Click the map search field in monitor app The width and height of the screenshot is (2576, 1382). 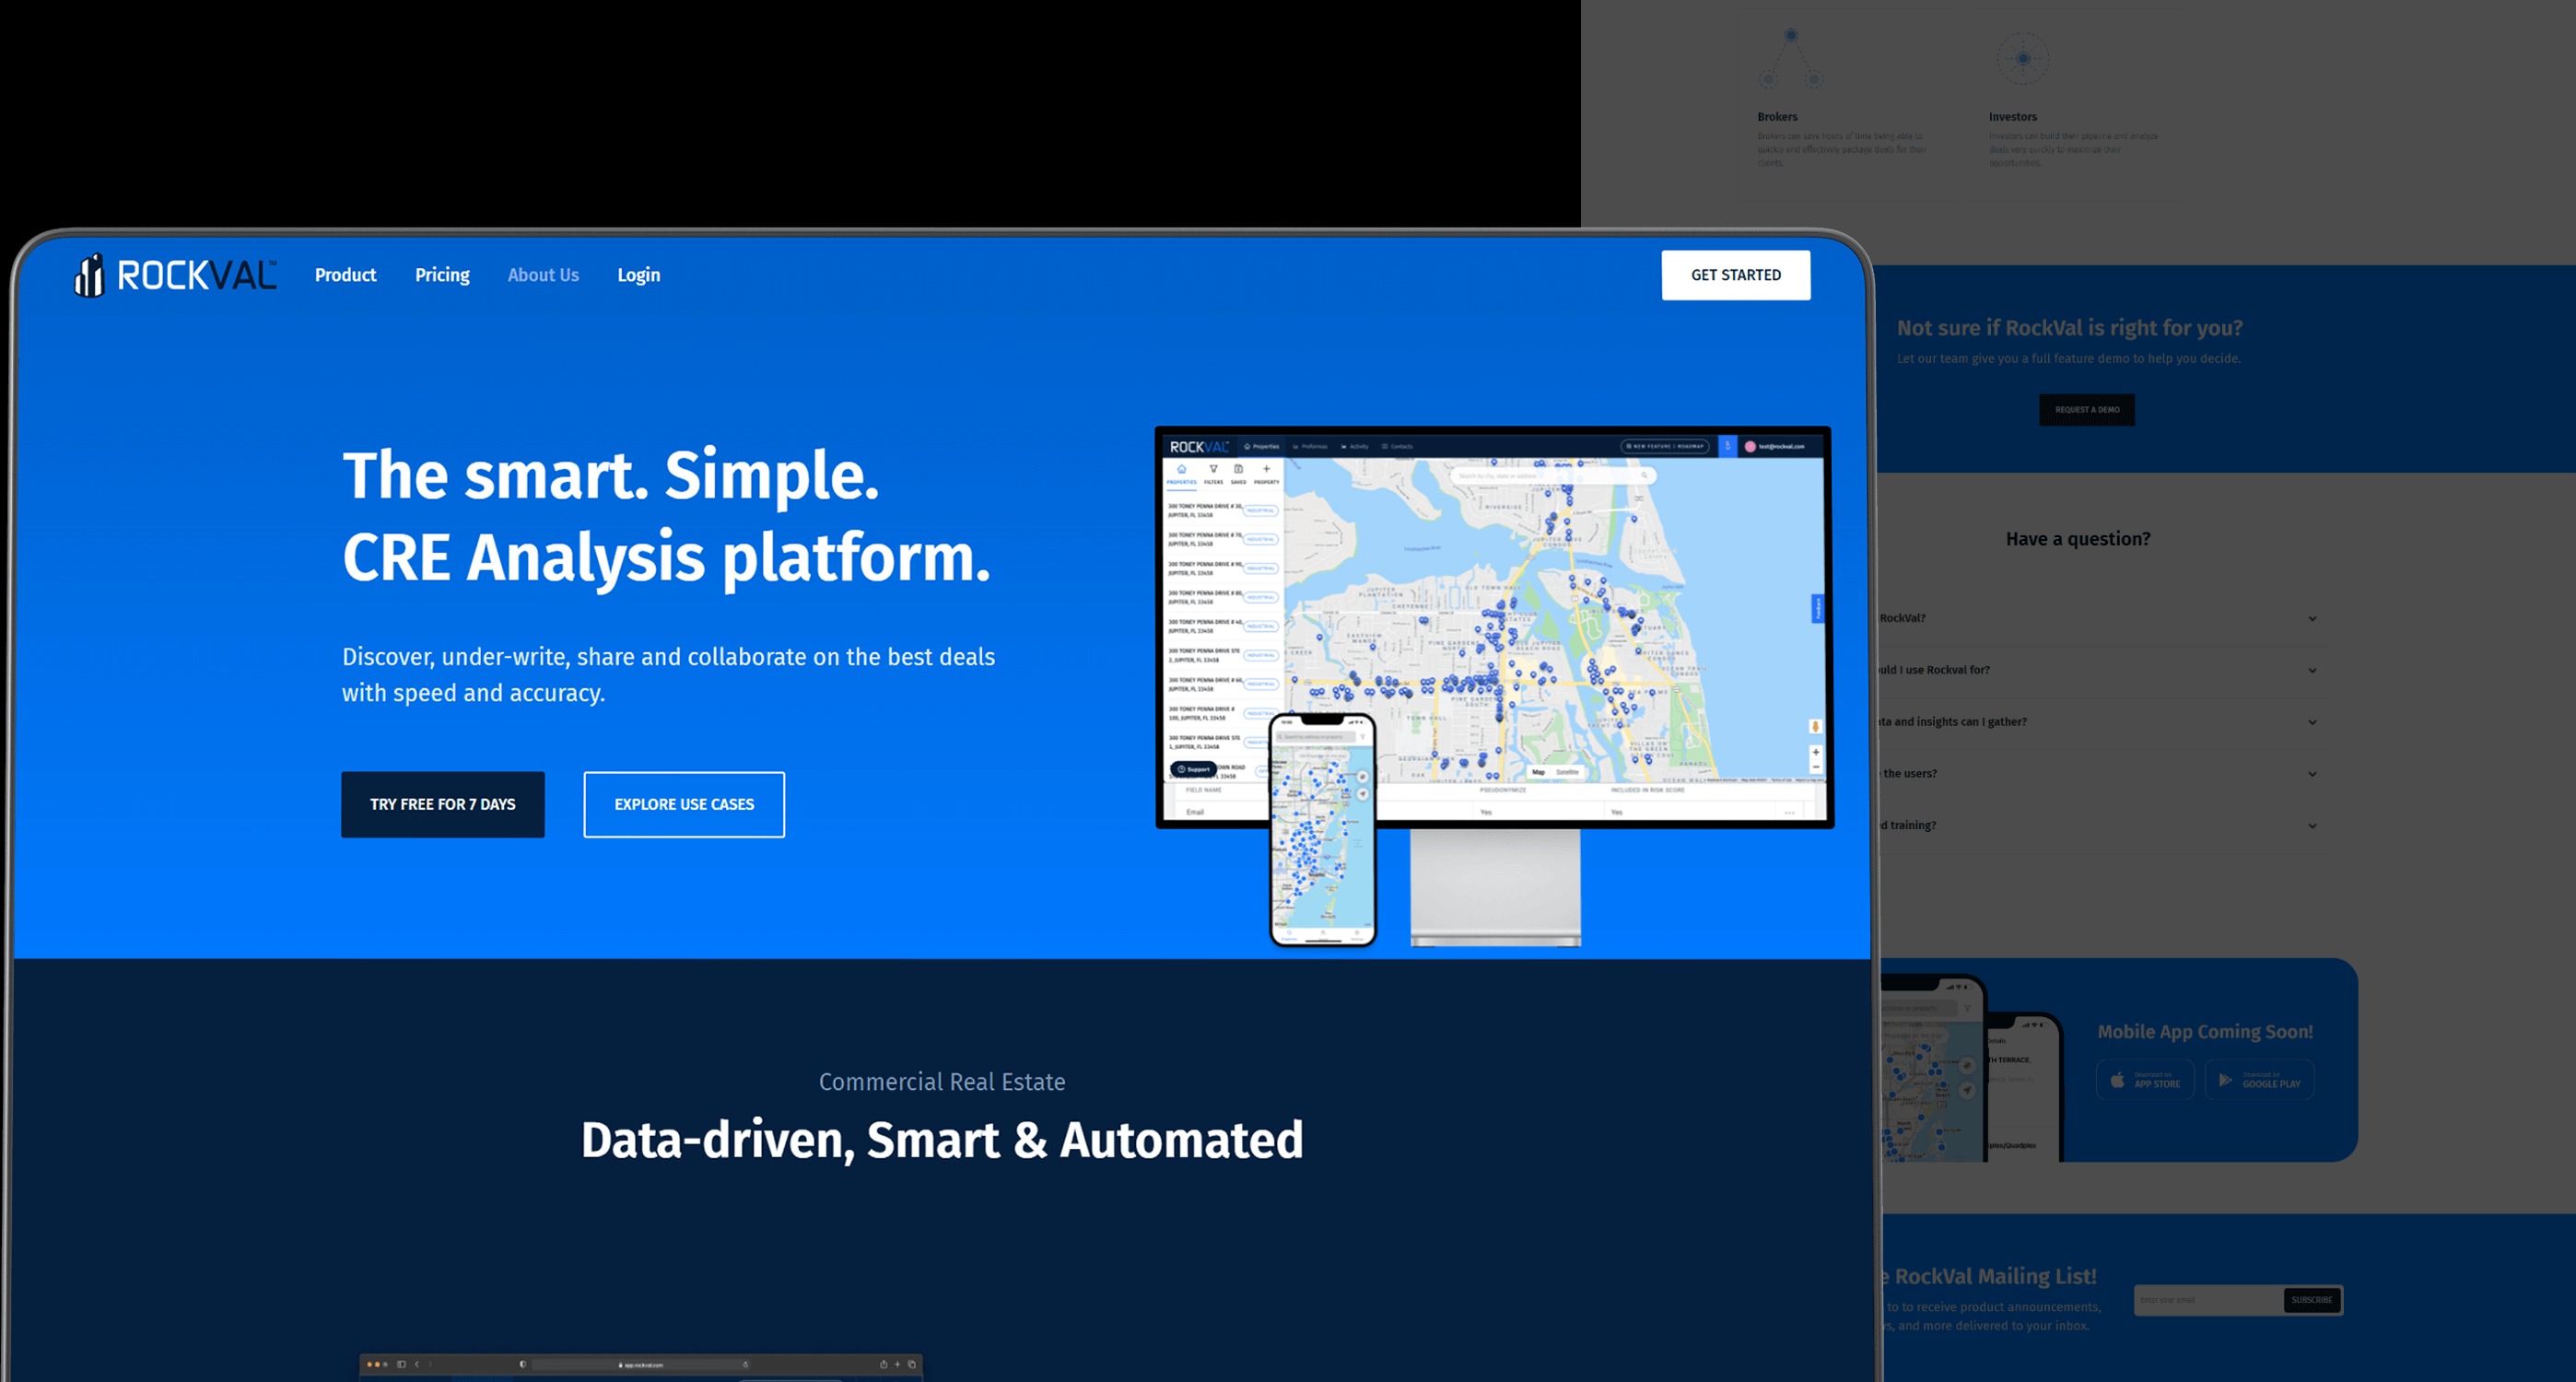coord(1554,476)
